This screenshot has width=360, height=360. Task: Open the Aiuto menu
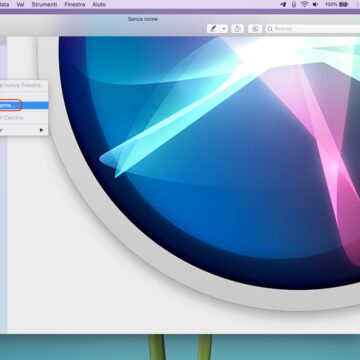(99, 4)
